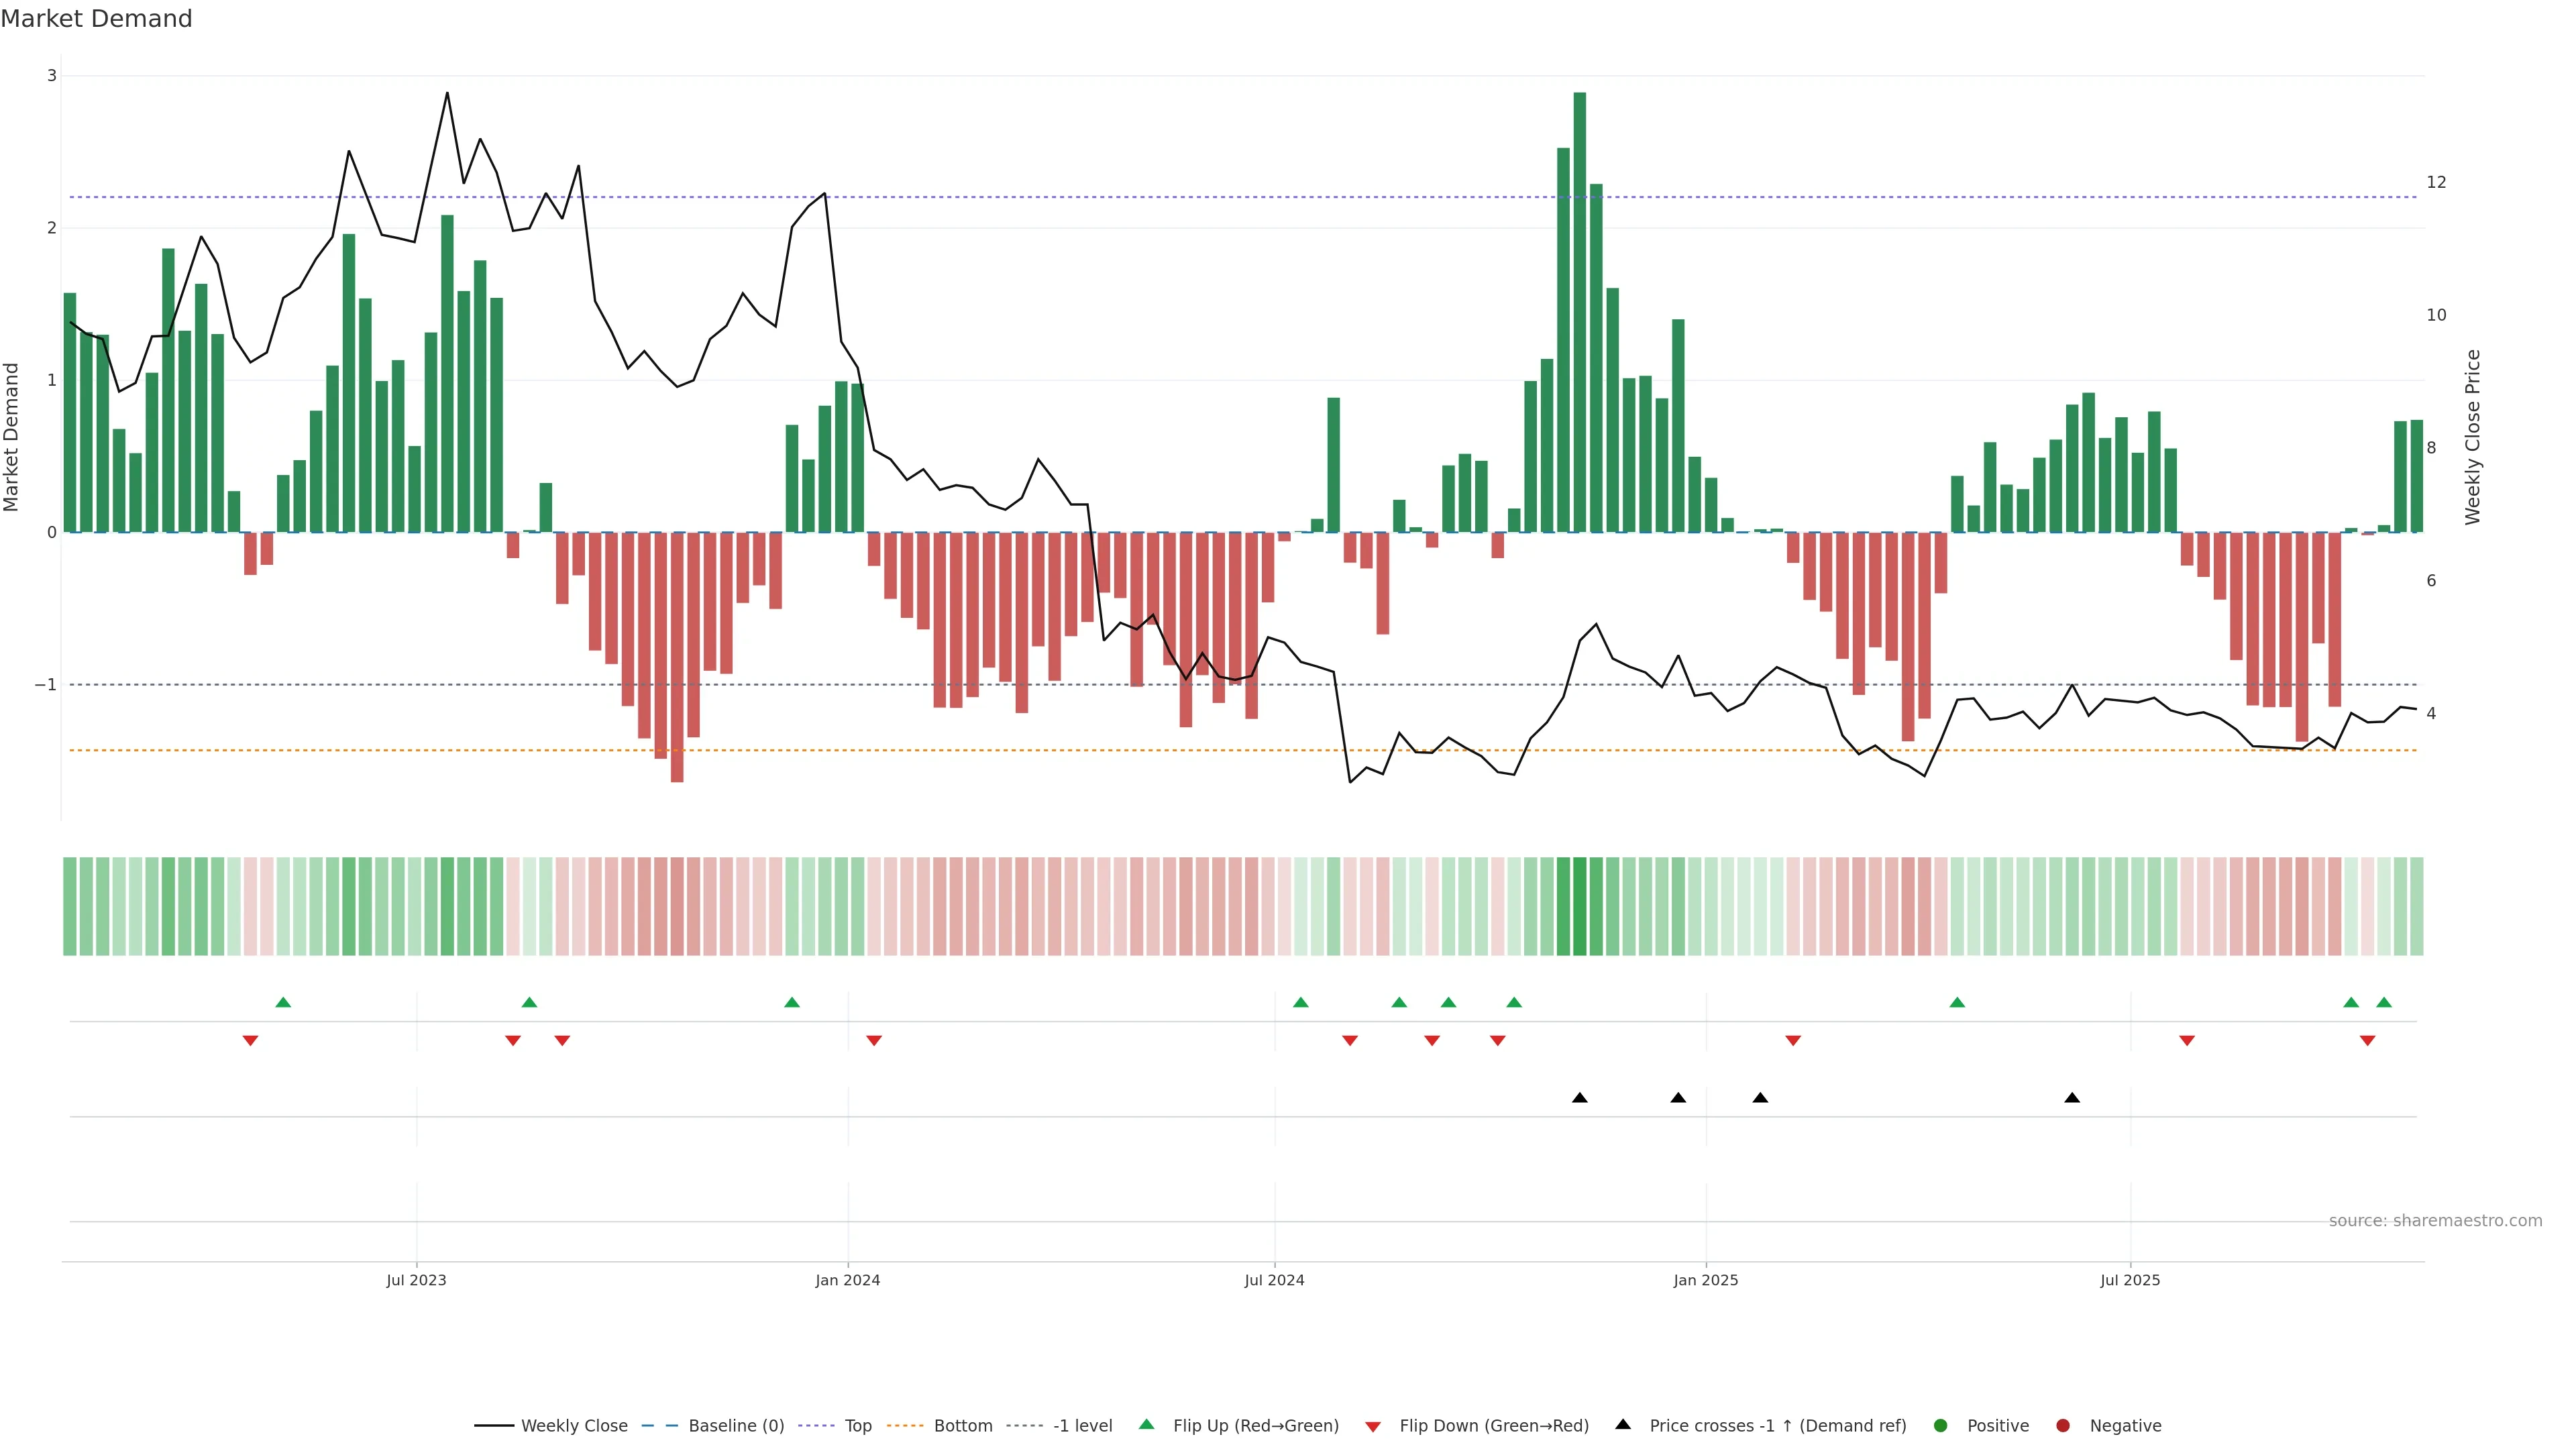Click the lowest red demand bar
This screenshot has height=1449, width=2576.
click(x=677, y=657)
